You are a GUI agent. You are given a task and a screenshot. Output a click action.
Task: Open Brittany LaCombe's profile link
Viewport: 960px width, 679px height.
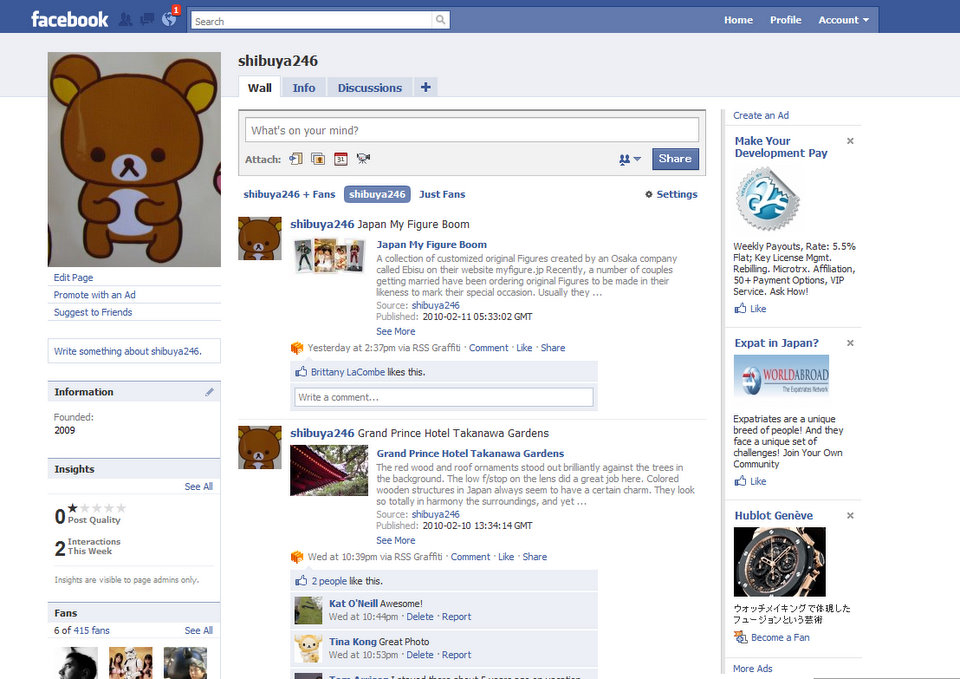(348, 372)
